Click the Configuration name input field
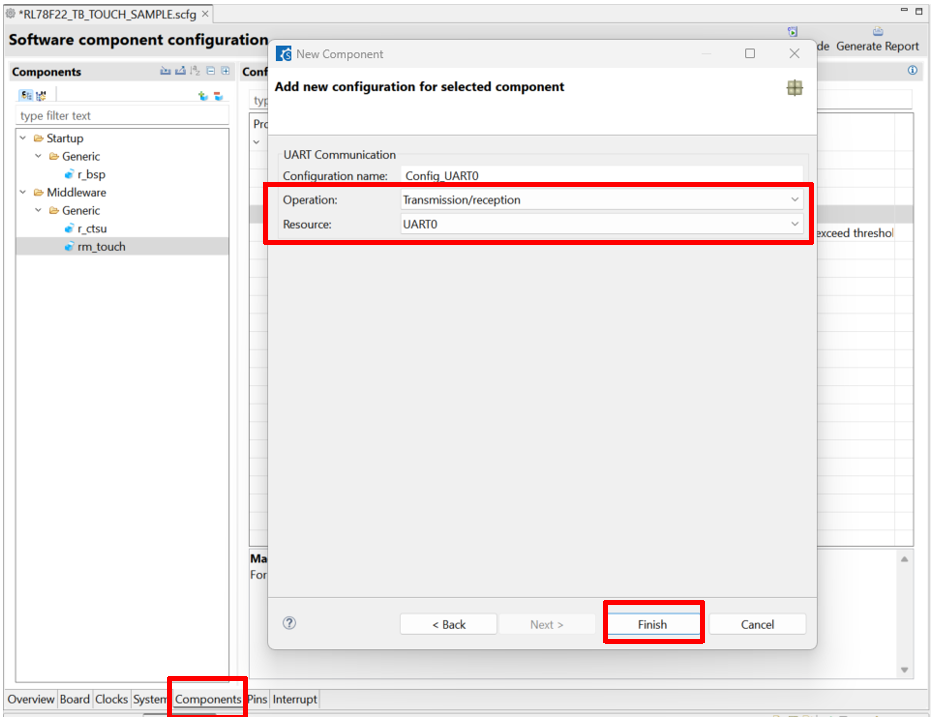 coord(601,176)
